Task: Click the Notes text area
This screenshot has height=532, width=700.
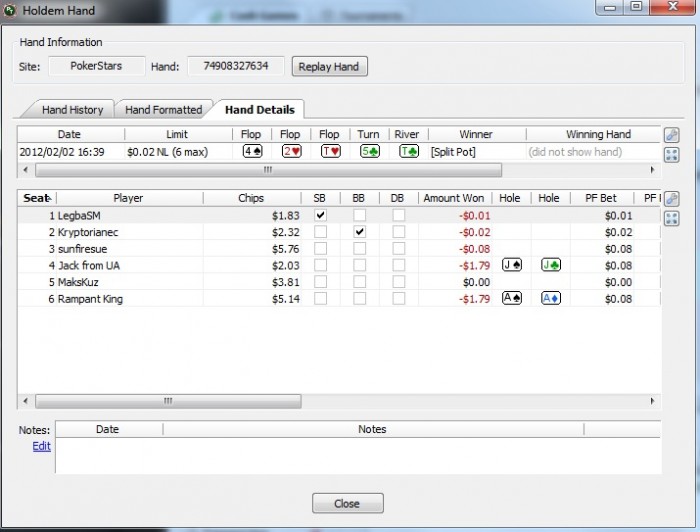Action: [358, 455]
